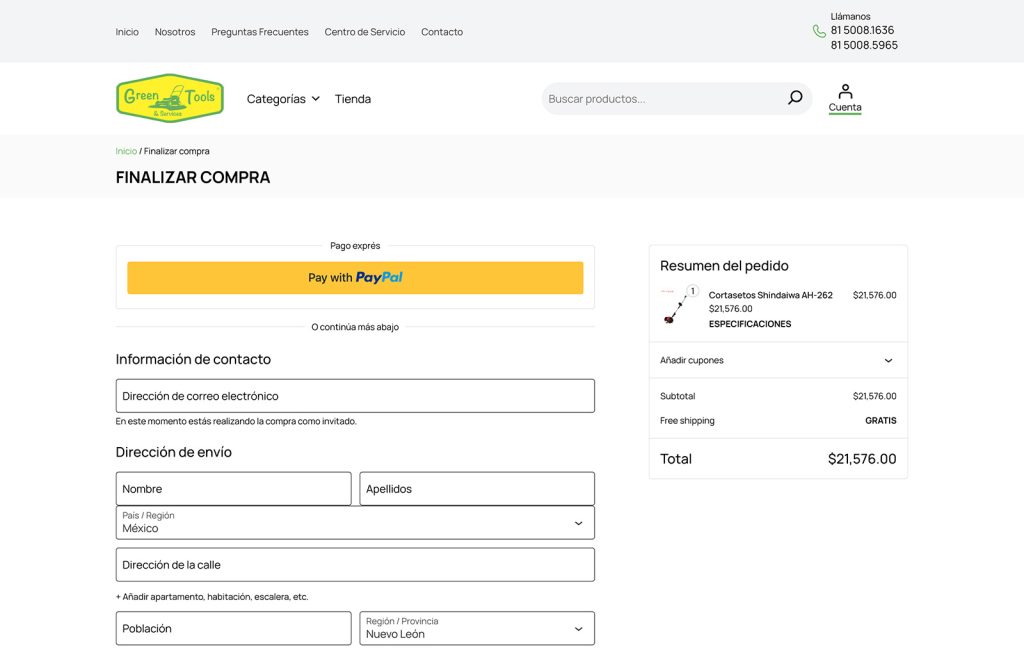The height and width of the screenshot is (650, 1024).
Task: Click the Inicio breadcrumb link
Action: point(126,150)
